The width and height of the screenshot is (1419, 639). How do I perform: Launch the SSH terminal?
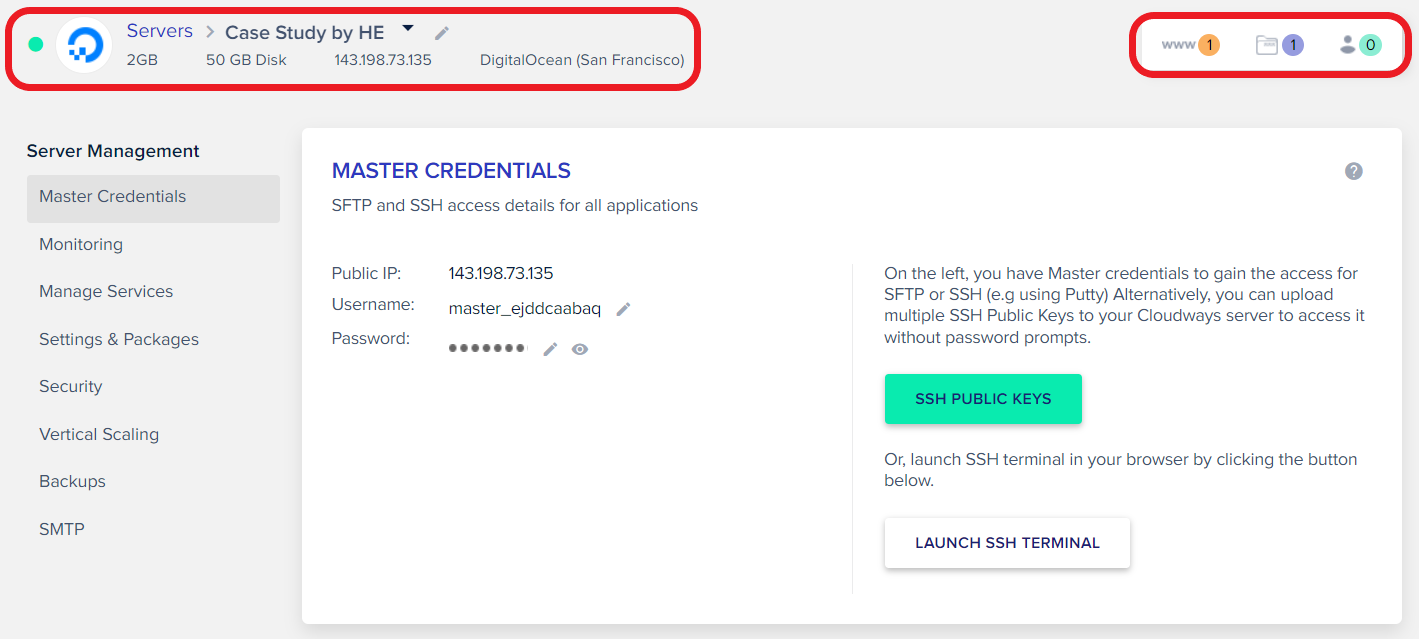pos(1007,543)
